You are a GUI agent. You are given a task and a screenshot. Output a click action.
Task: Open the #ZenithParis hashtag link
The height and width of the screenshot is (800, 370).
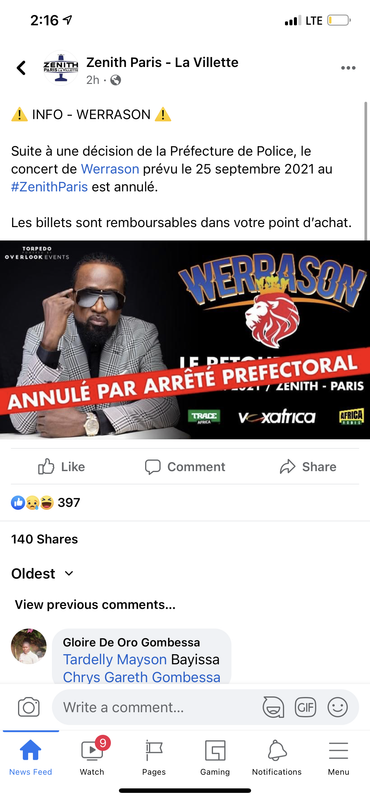click(50, 187)
